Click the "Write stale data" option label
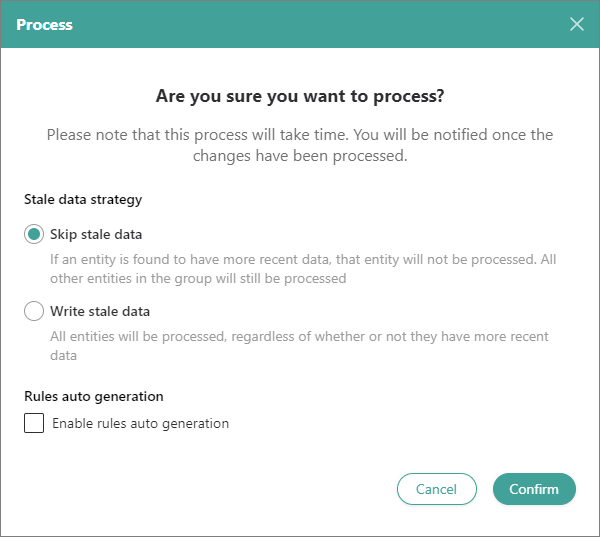The height and width of the screenshot is (537, 600). point(100,312)
